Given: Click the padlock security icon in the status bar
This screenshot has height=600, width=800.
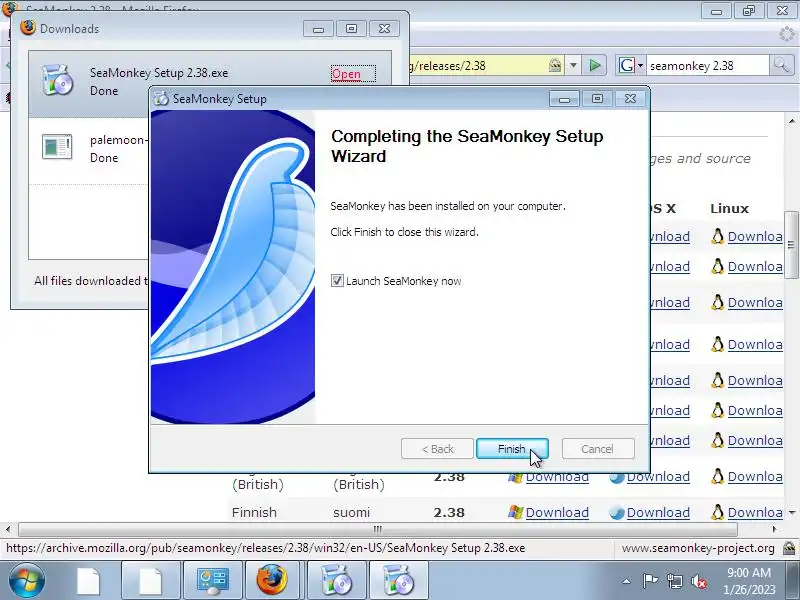Looking at the screenshot, I should click(x=789, y=548).
